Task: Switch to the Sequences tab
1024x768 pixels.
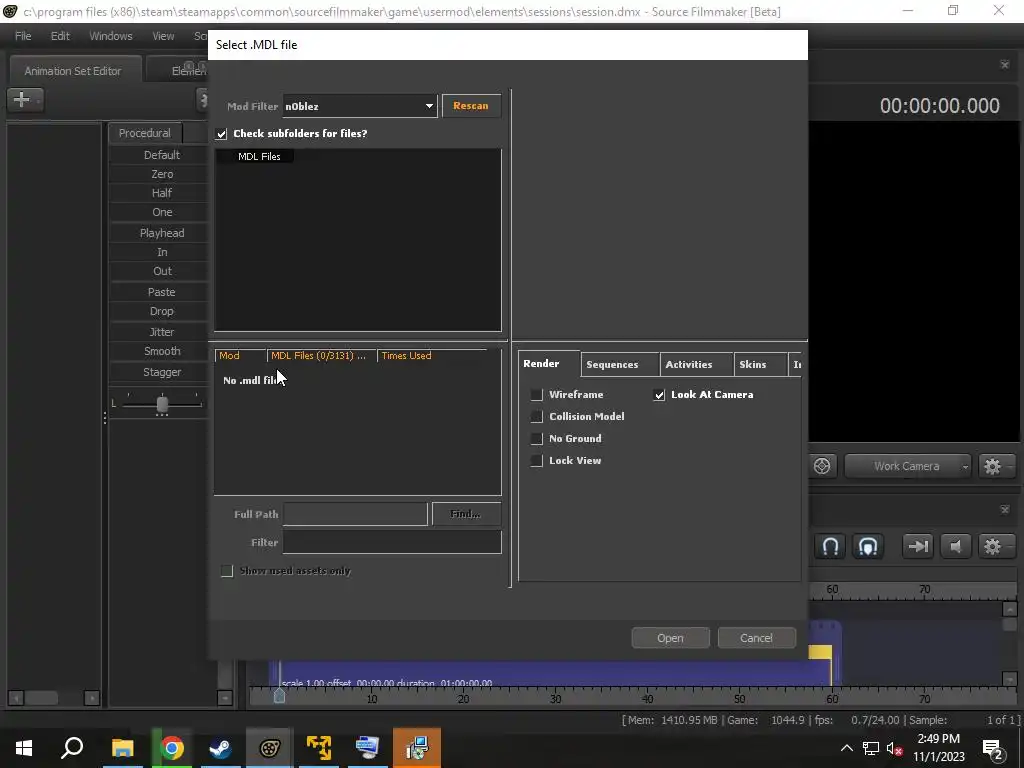Action: 619,364
